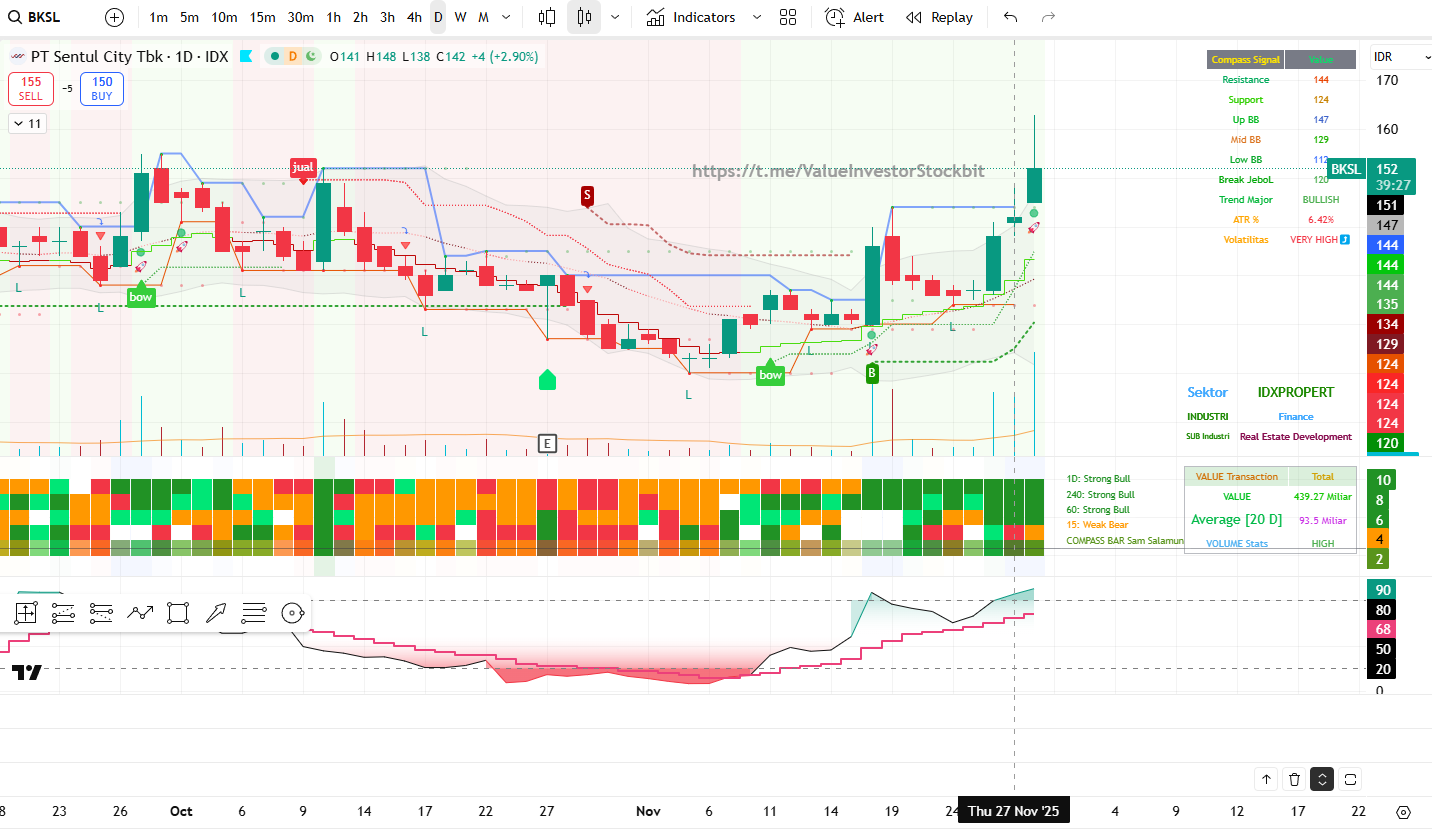Viewport: 1432px width, 829px height.
Task: Click the redo arrow icon
Action: 1048,17
